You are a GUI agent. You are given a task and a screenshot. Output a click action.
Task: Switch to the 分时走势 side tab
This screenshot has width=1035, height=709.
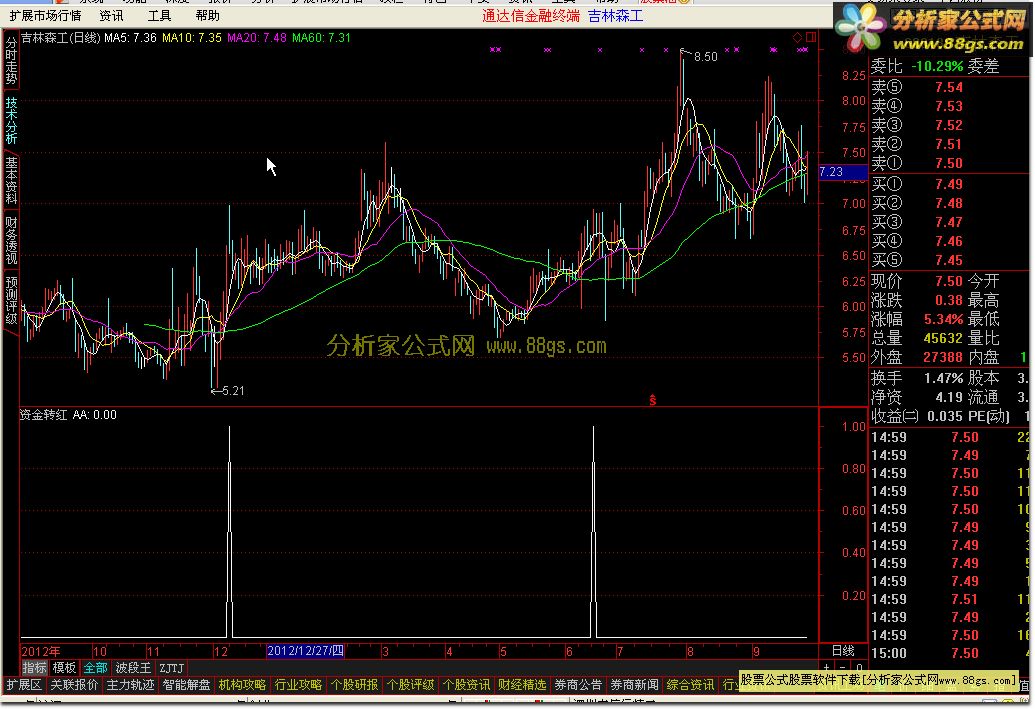pyautogui.click(x=11, y=61)
